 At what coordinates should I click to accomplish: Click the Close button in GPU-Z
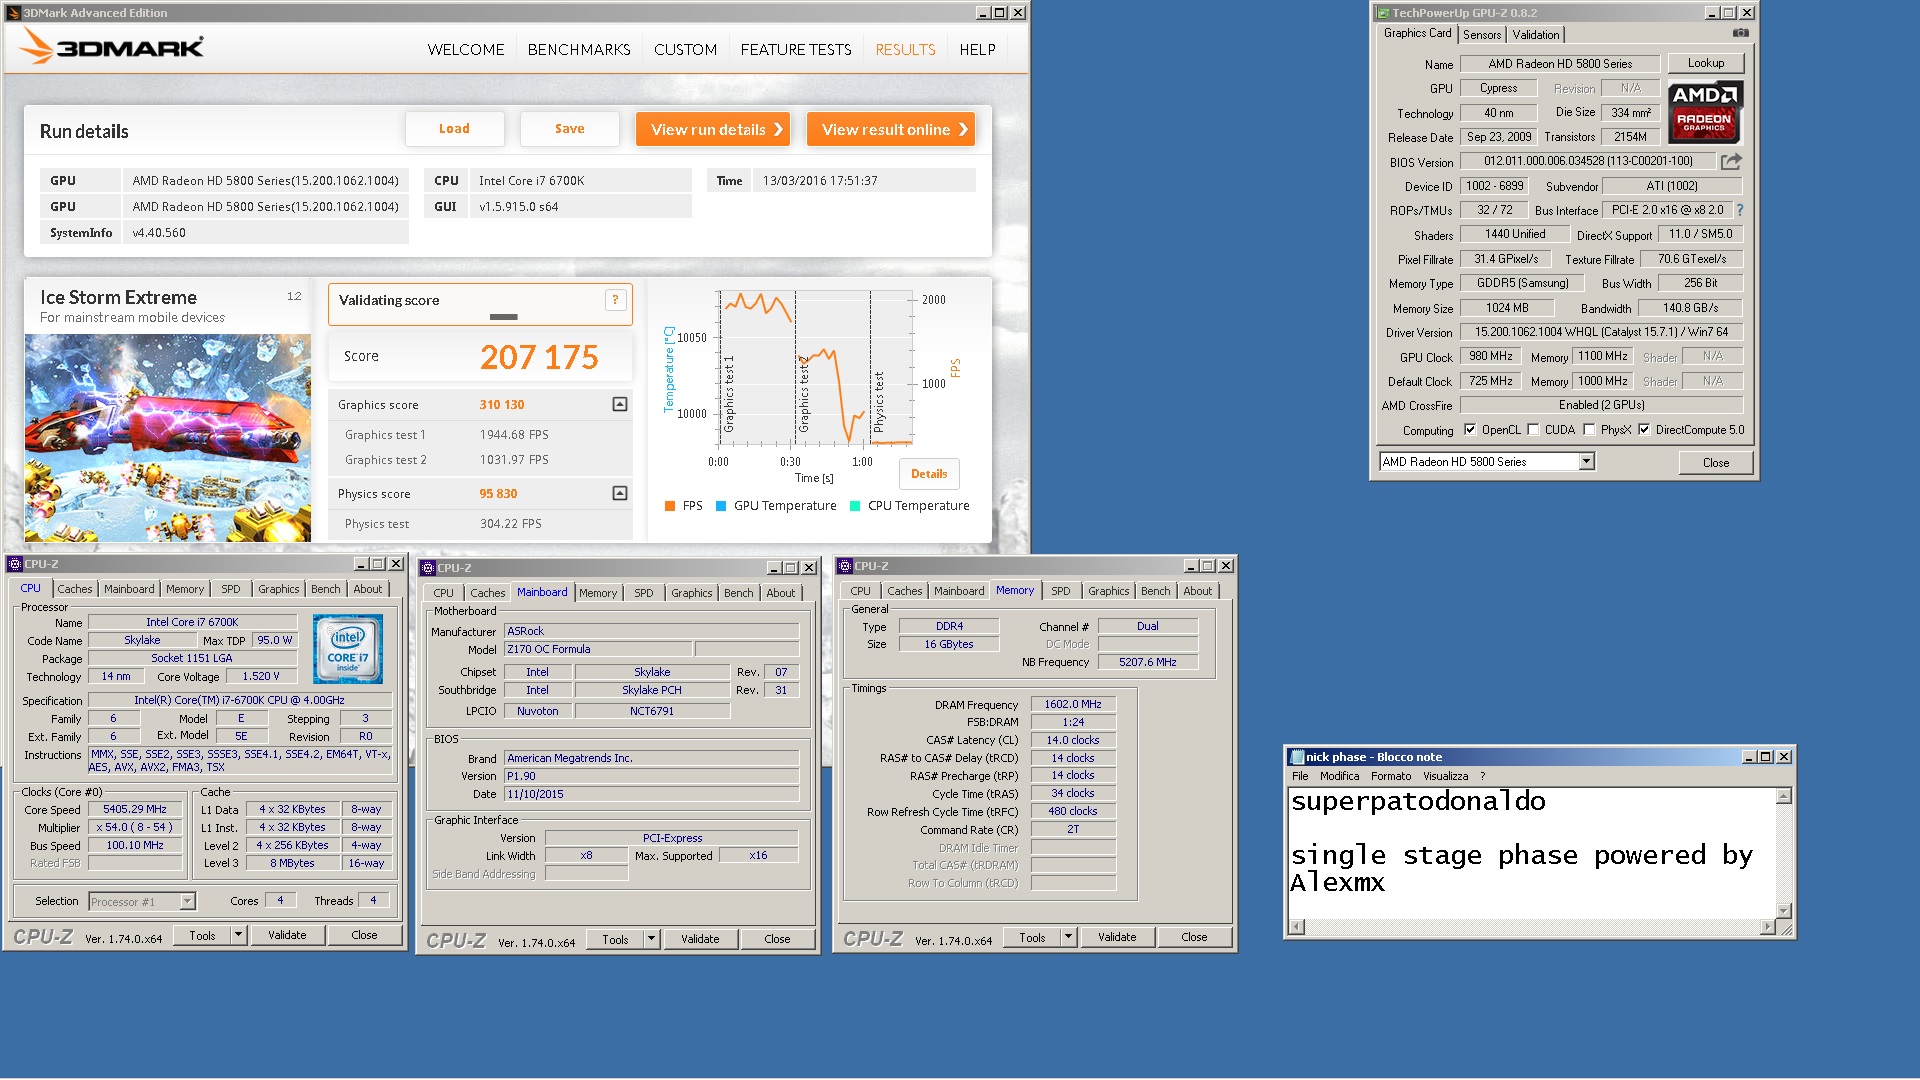tap(1716, 462)
